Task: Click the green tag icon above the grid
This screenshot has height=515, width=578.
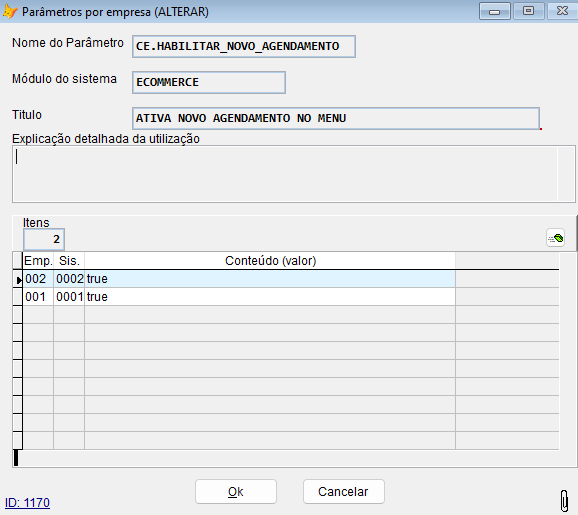Action: tap(556, 238)
